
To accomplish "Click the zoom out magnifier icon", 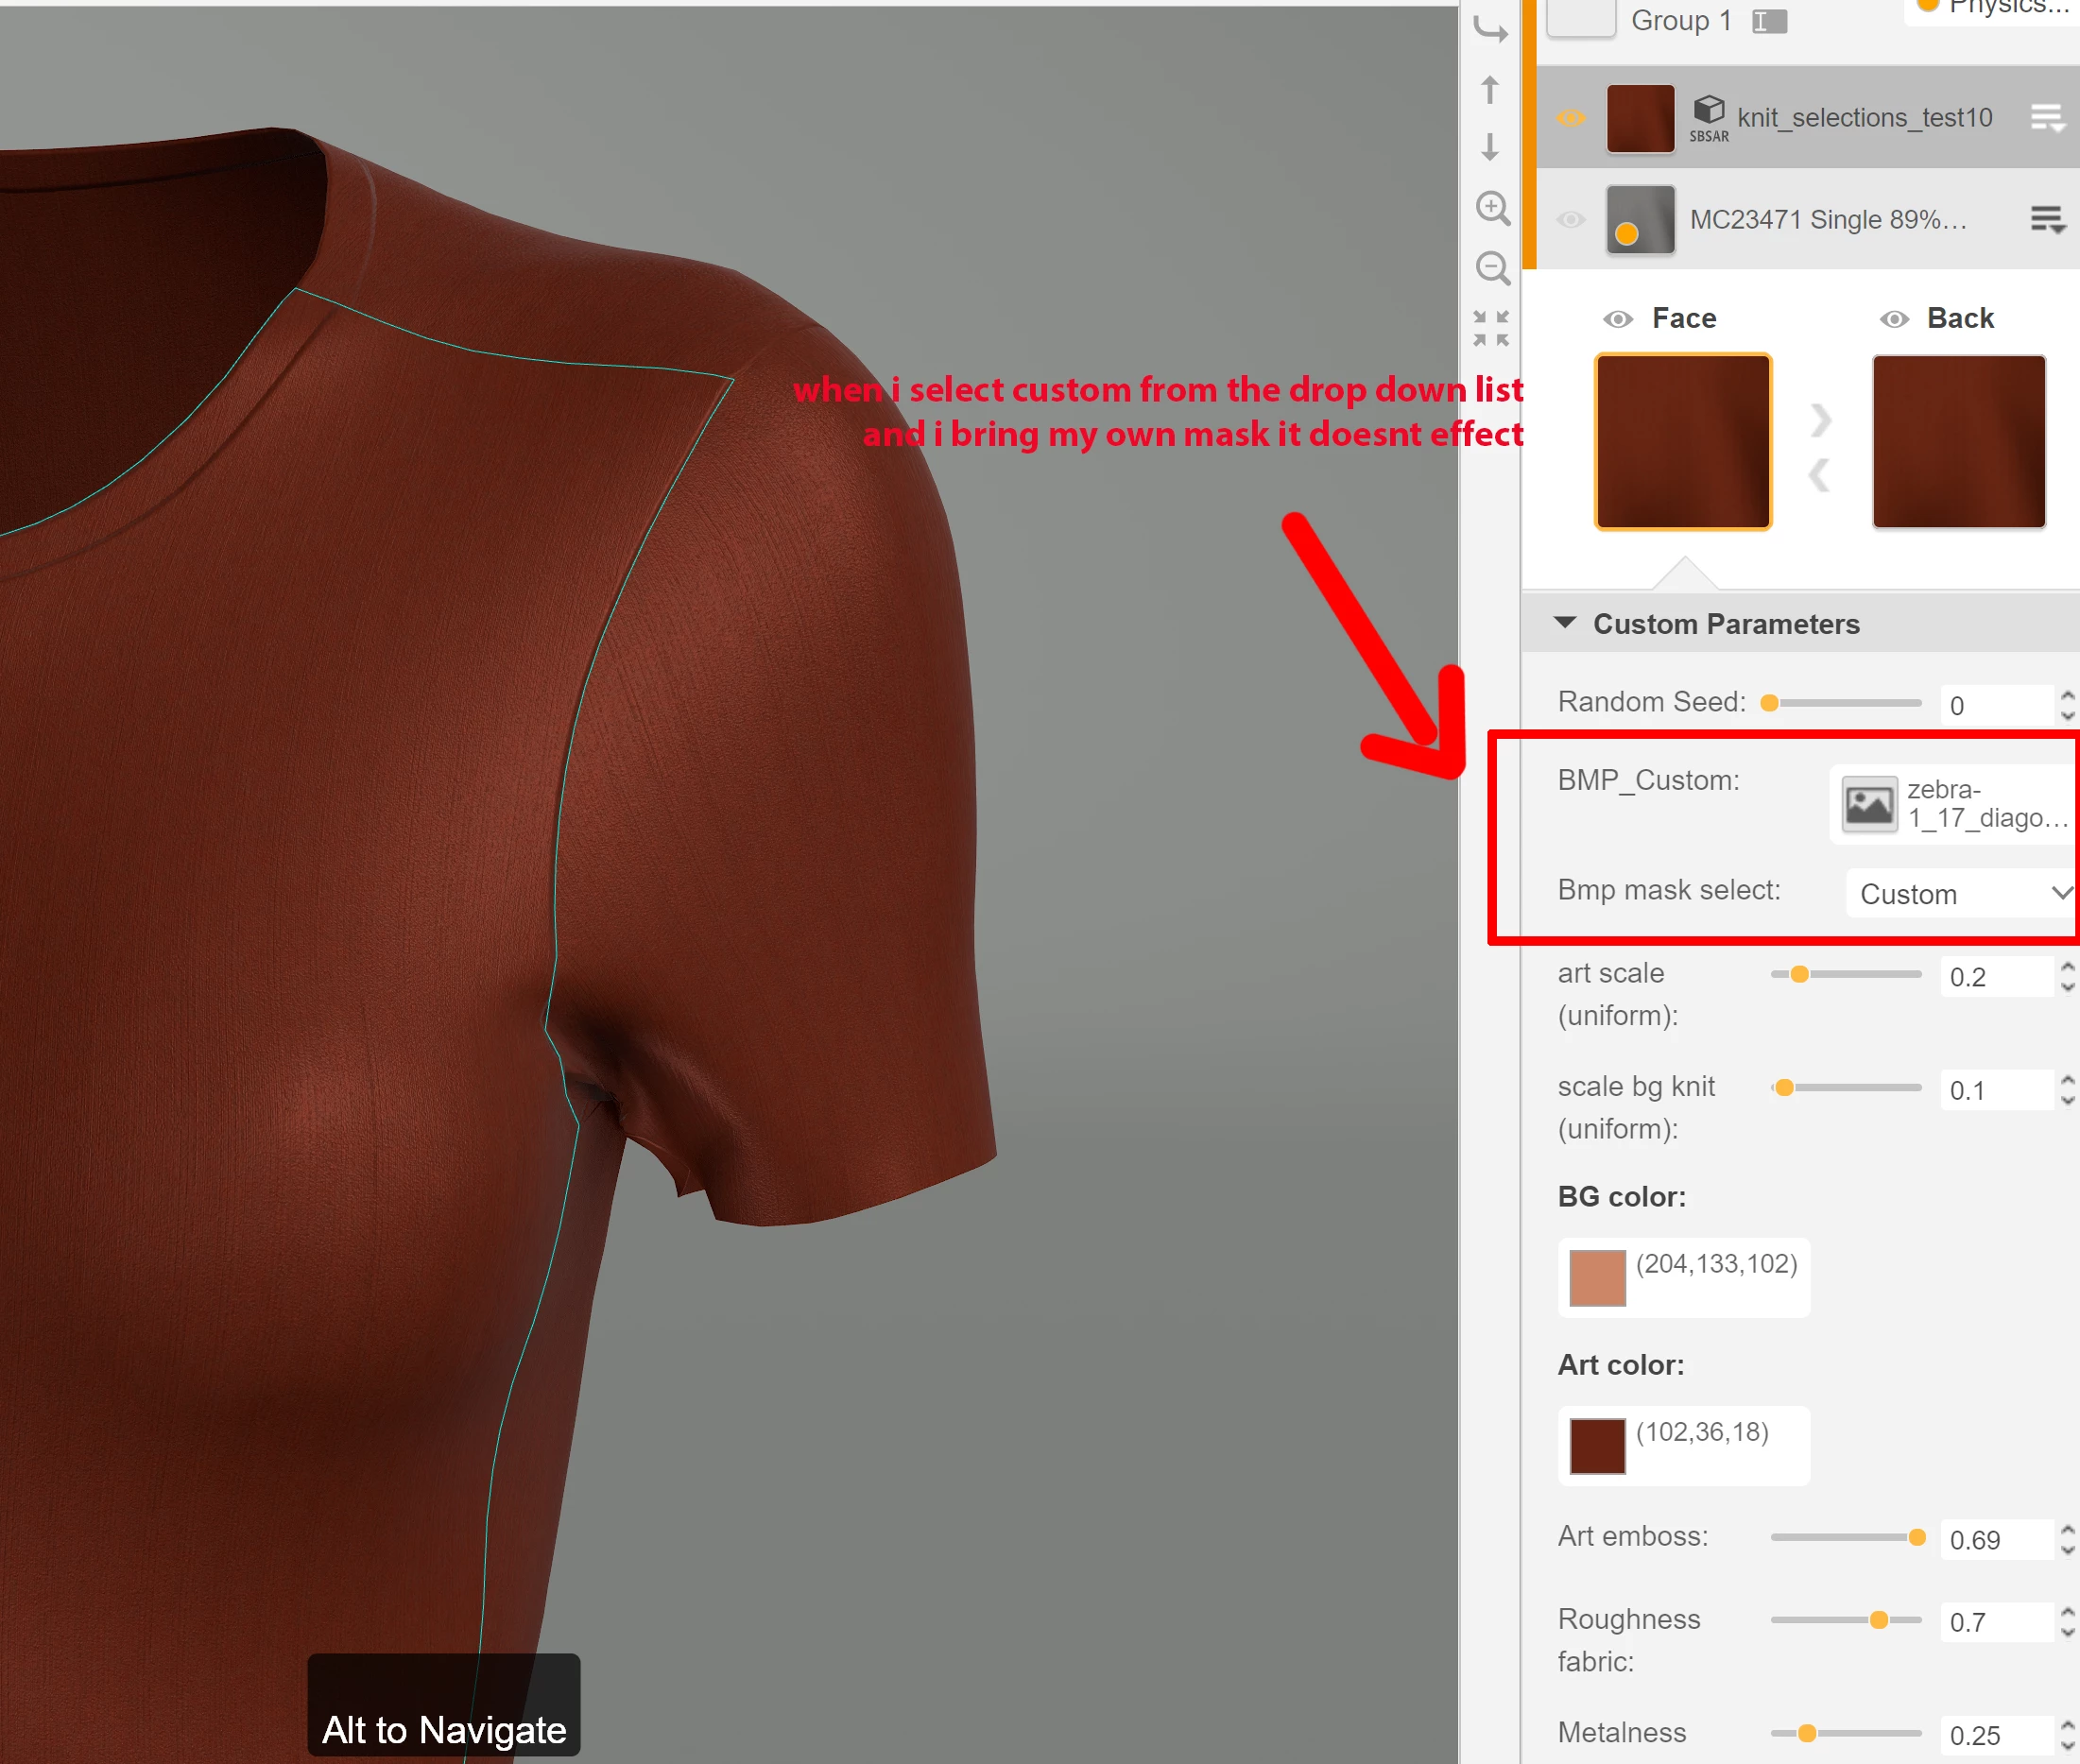I will (x=1492, y=268).
